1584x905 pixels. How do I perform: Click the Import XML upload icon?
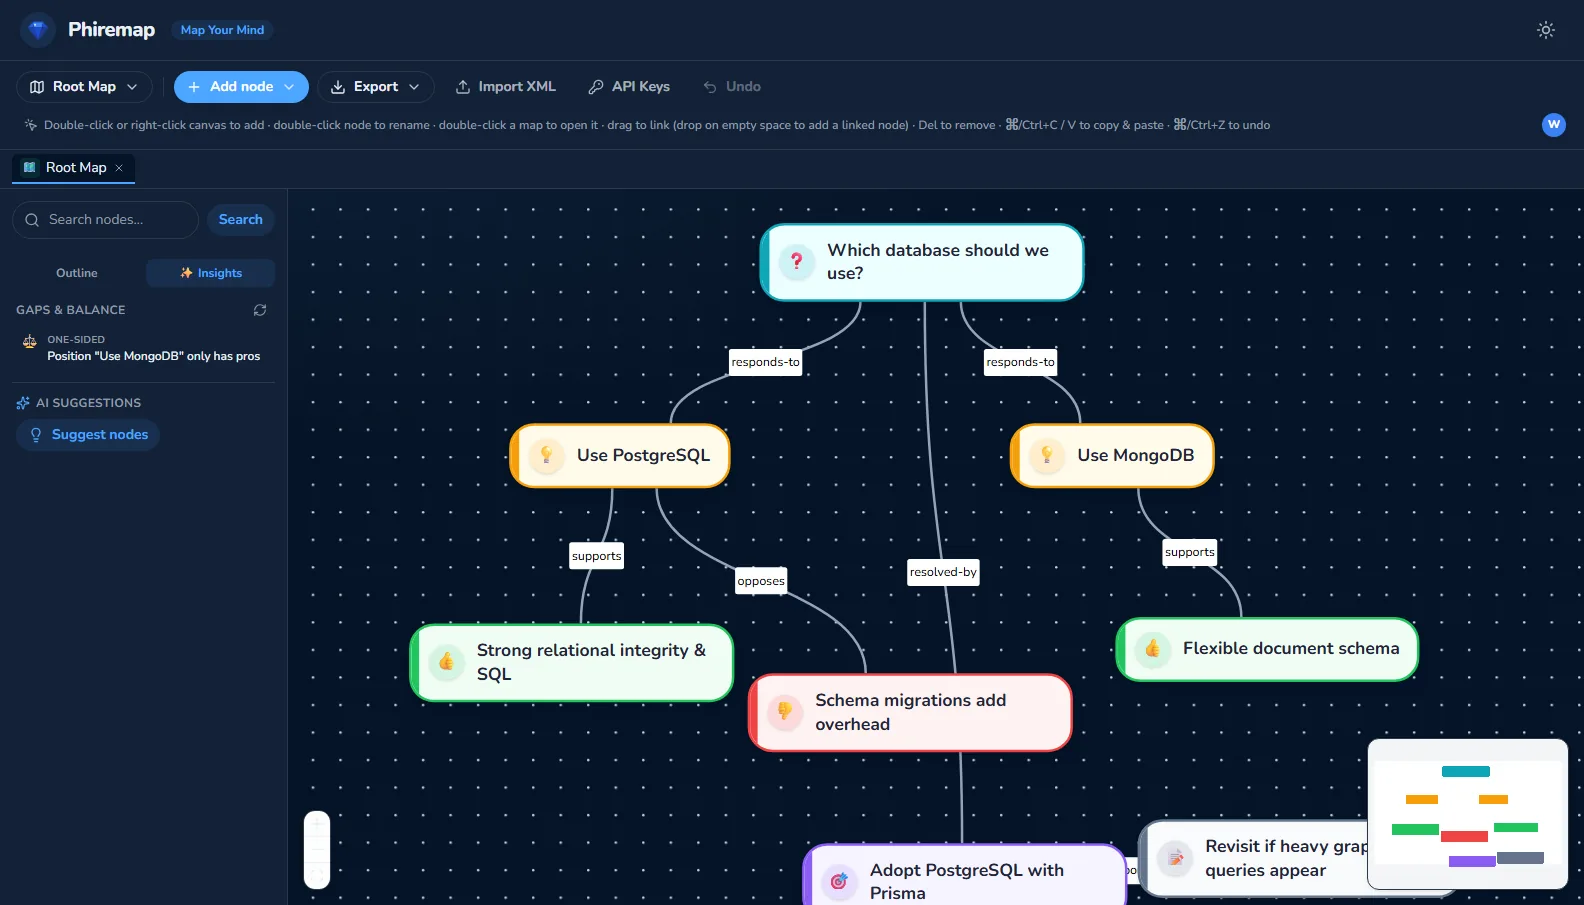coord(463,87)
